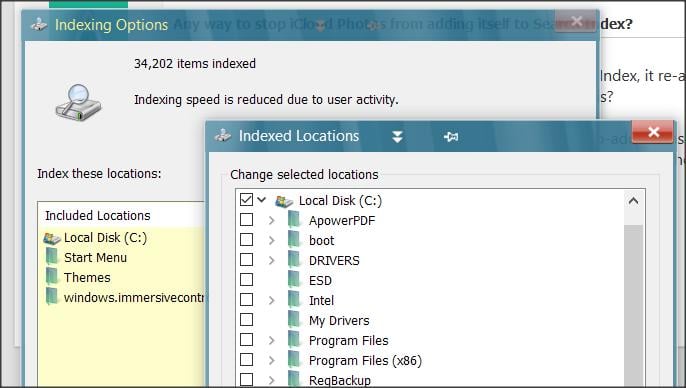The height and width of the screenshot is (388, 686).
Task: Click the DRIVERS folder icon
Action: [295, 260]
